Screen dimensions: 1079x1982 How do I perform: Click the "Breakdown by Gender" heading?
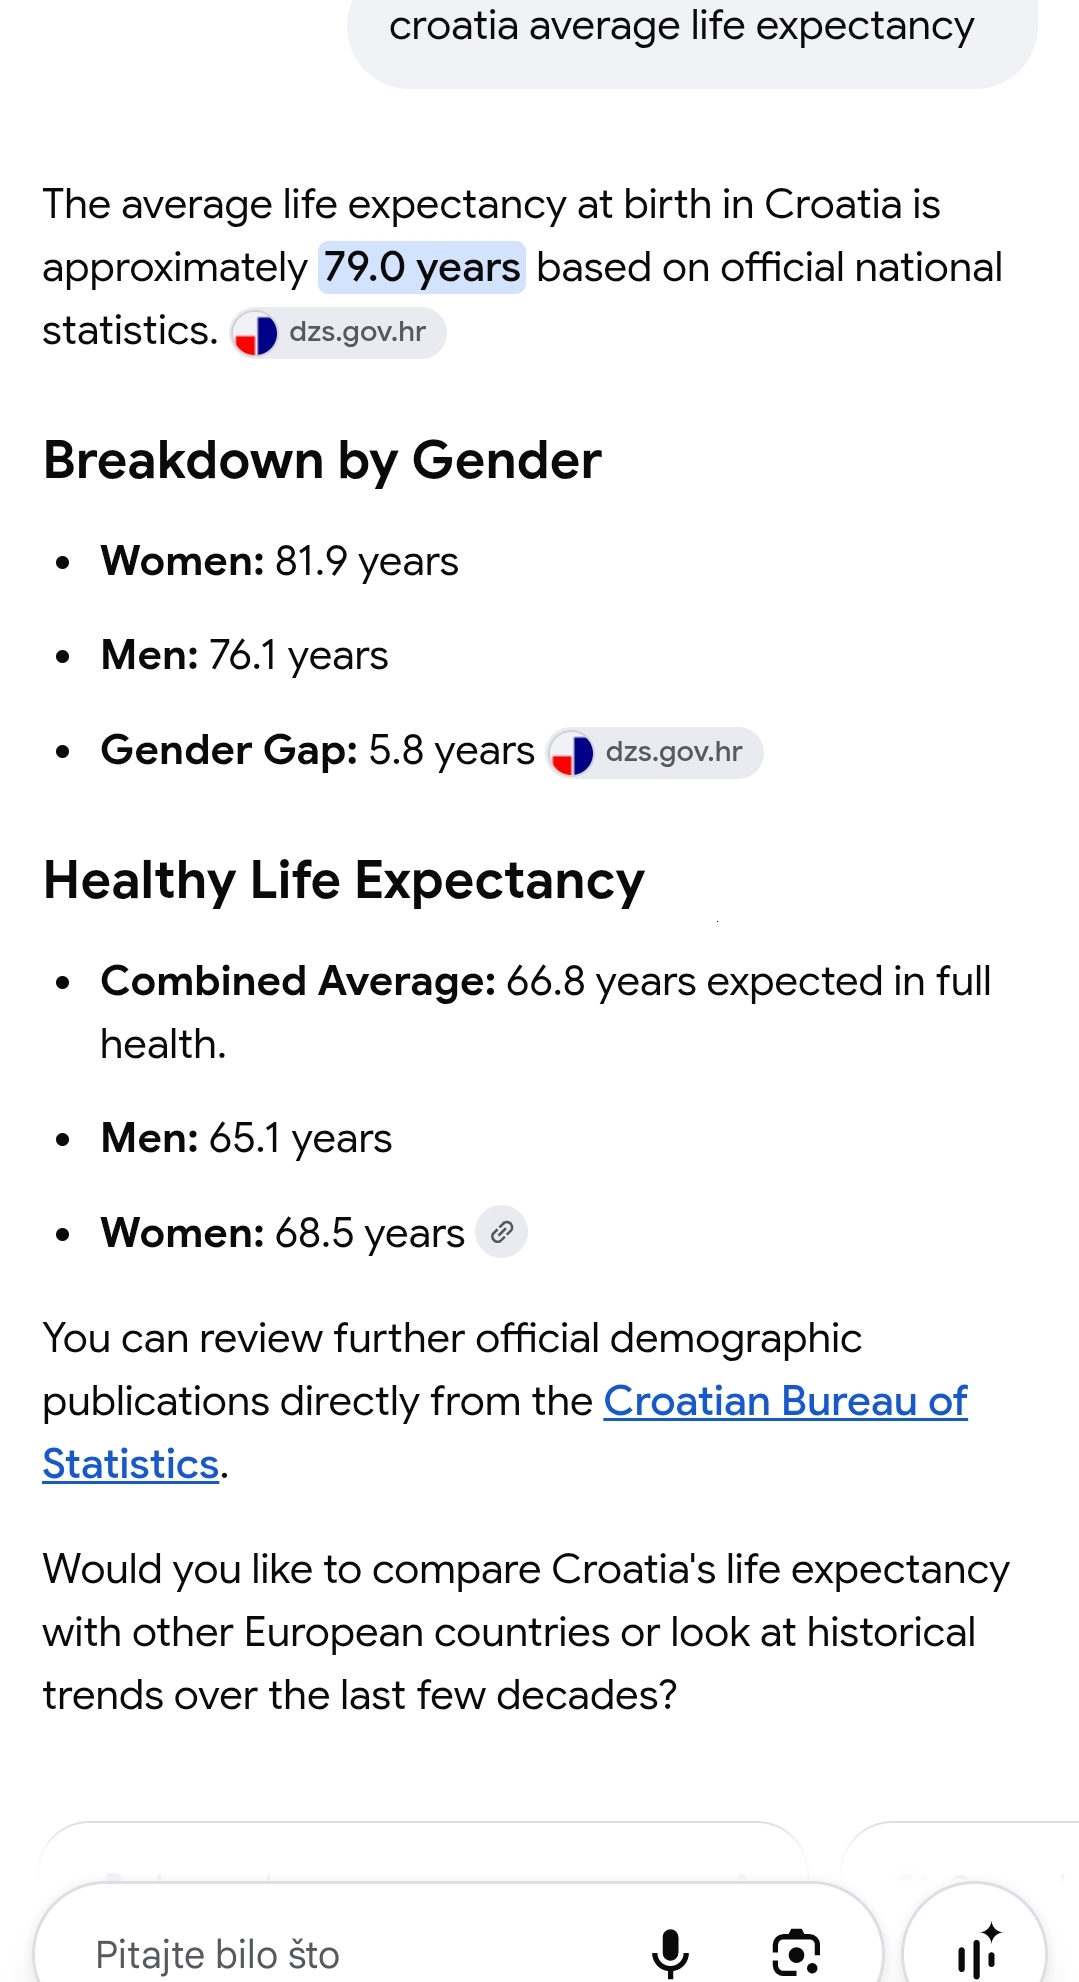click(x=322, y=461)
